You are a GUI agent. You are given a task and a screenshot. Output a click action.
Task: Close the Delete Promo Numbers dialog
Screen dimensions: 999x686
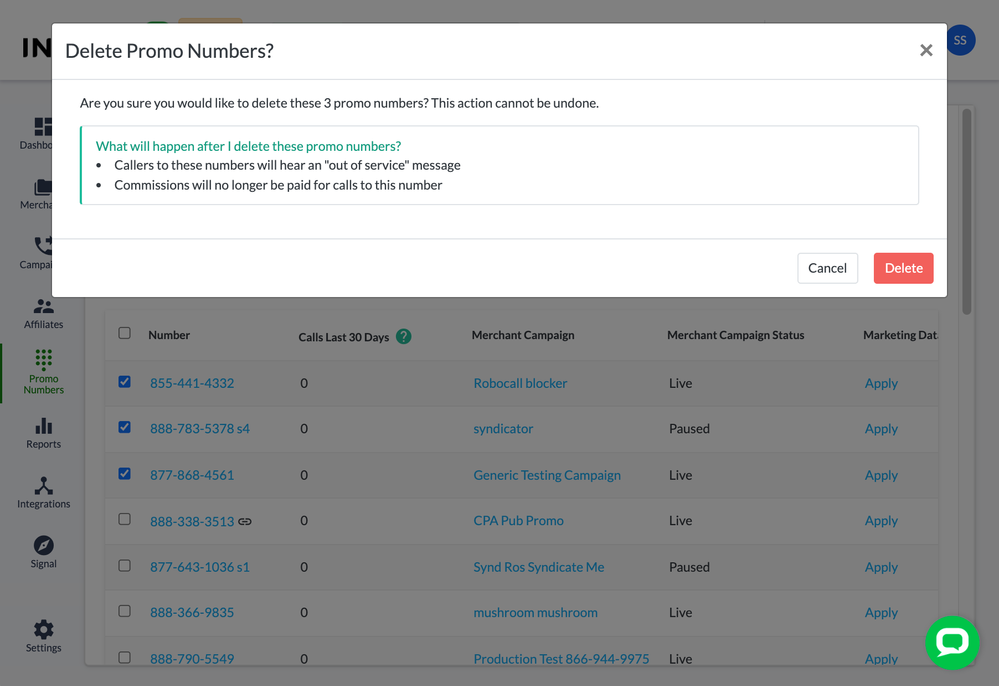tap(926, 50)
